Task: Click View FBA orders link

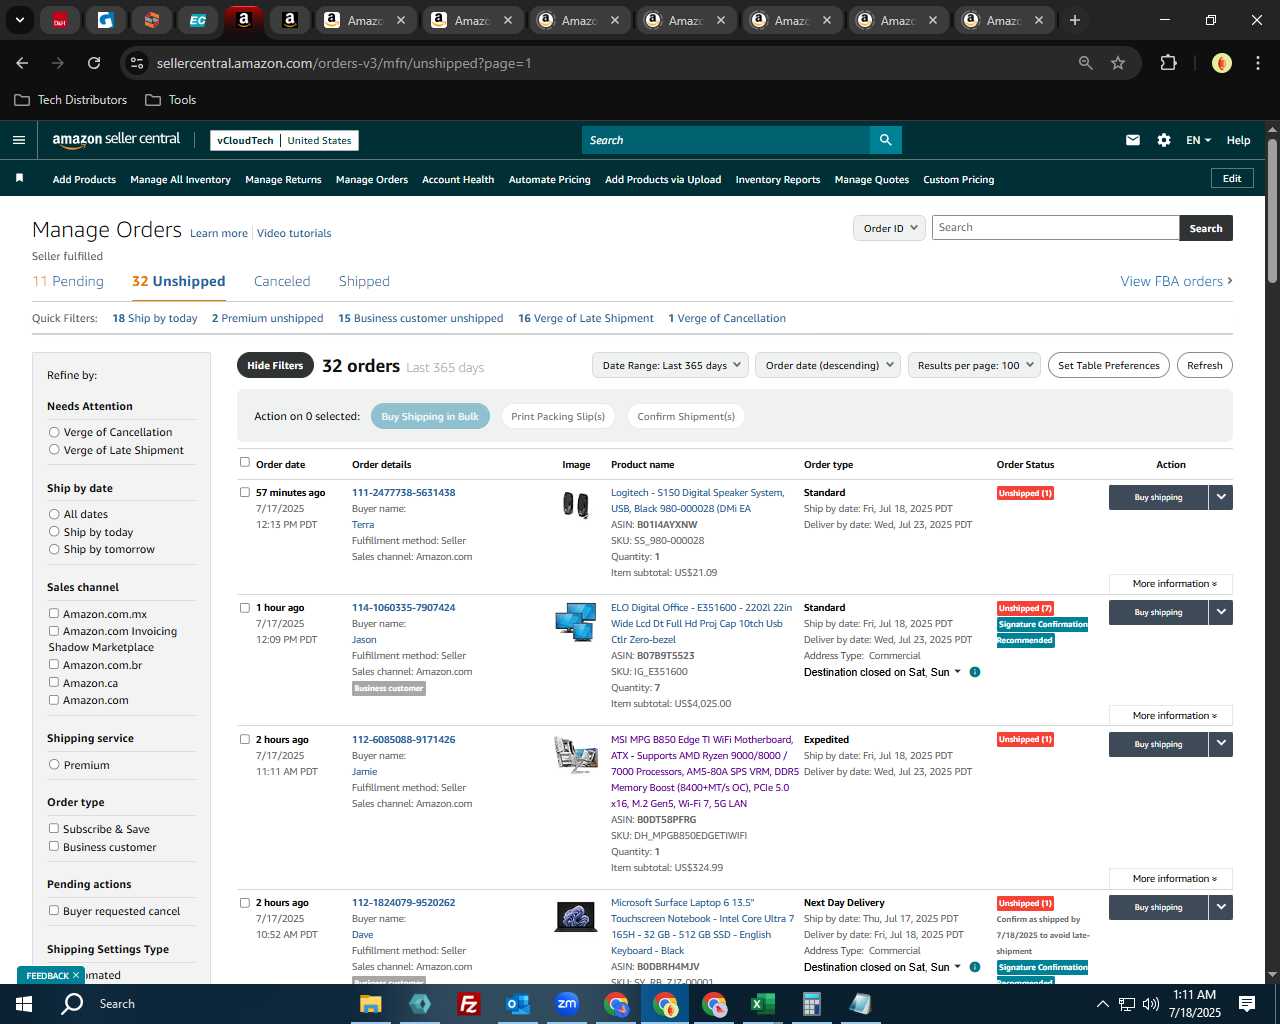Action: (1176, 281)
